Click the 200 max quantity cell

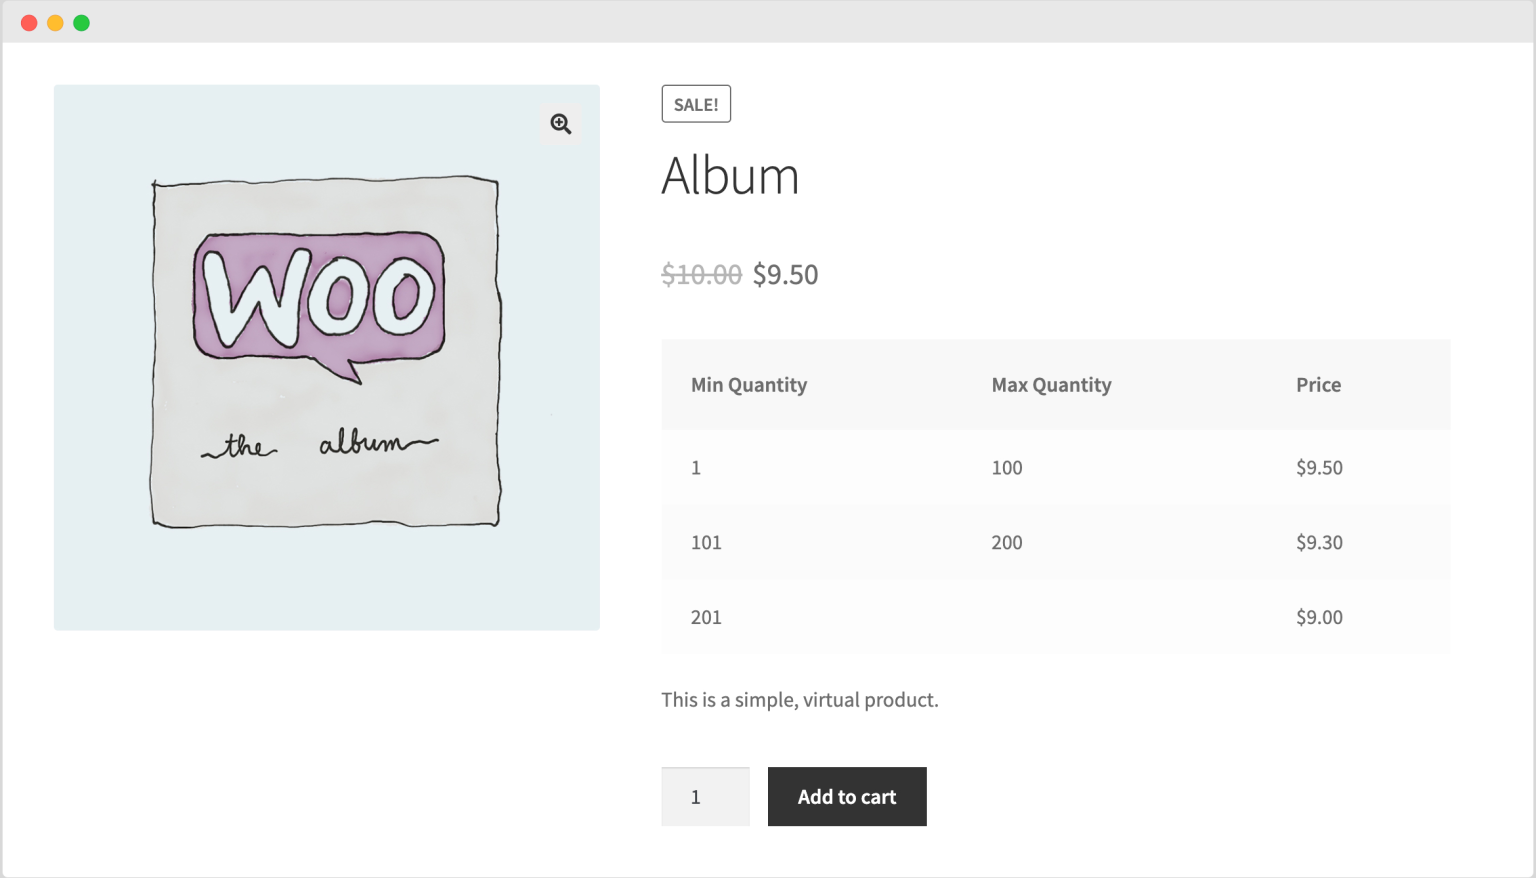point(1007,543)
